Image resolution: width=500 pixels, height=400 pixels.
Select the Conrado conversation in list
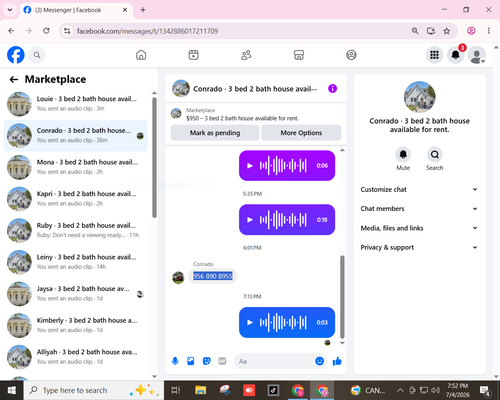[75, 136]
